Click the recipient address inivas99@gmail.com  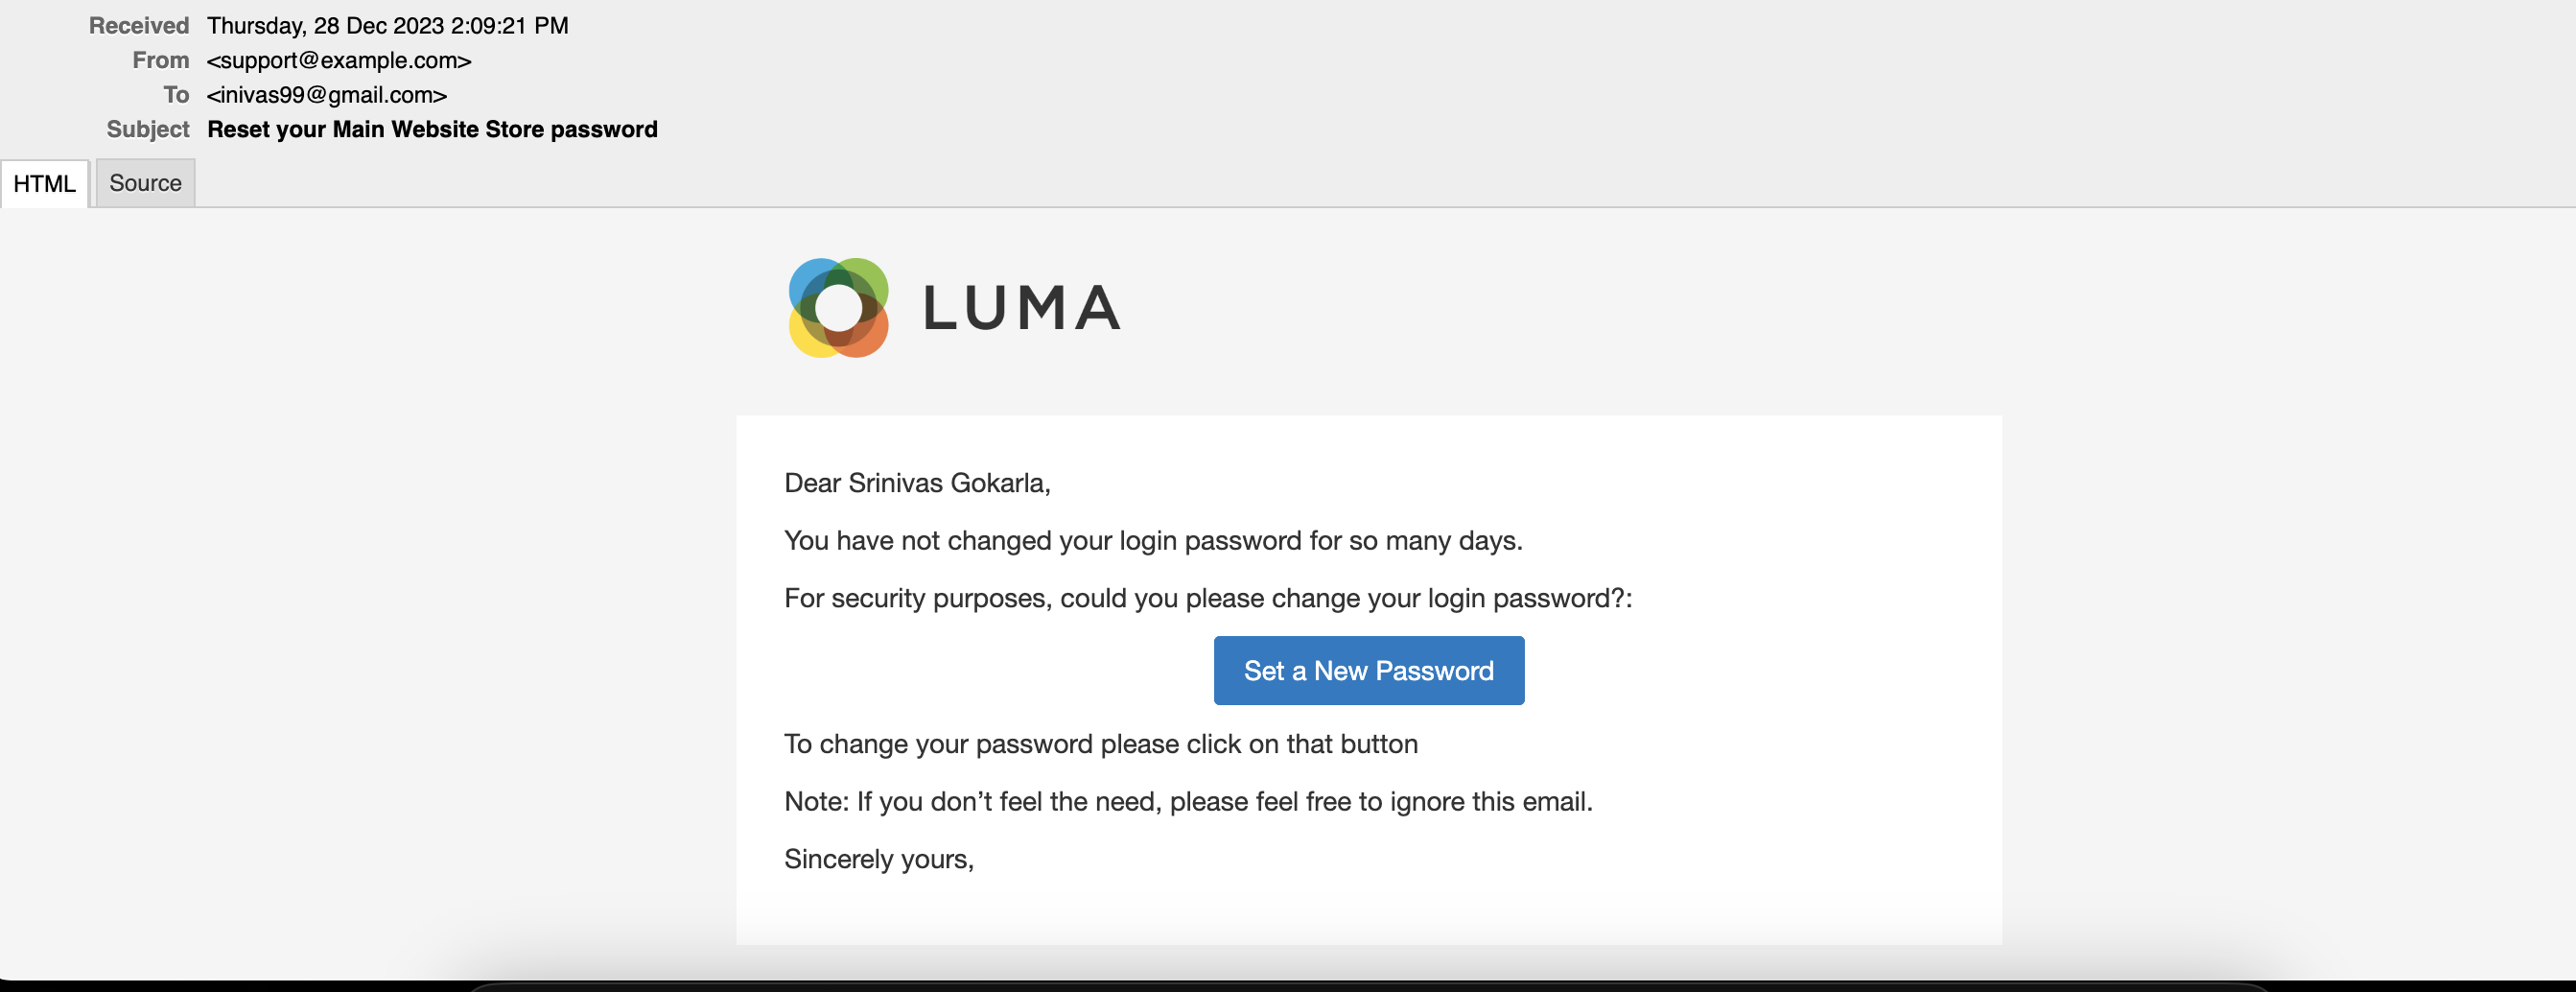click(x=326, y=95)
